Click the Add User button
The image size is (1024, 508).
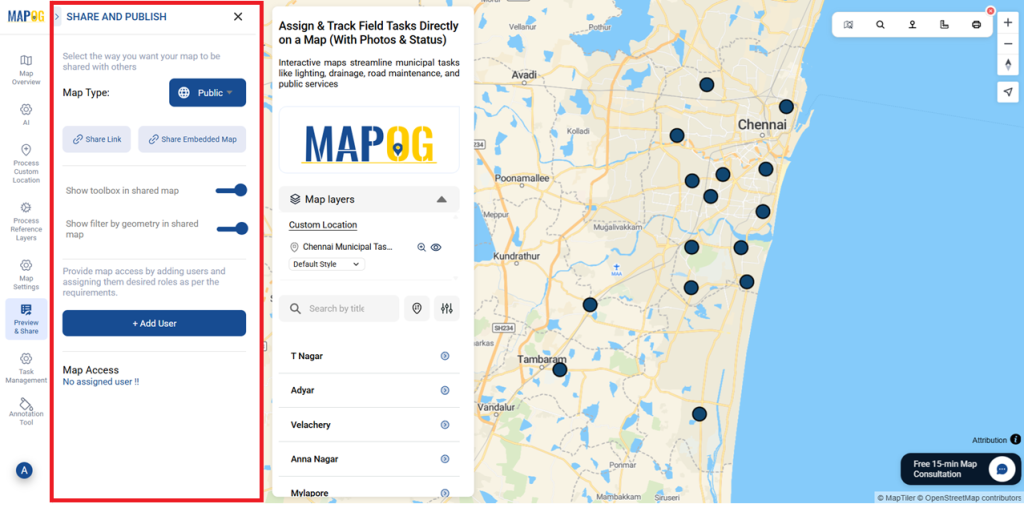[x=154, y=323]
